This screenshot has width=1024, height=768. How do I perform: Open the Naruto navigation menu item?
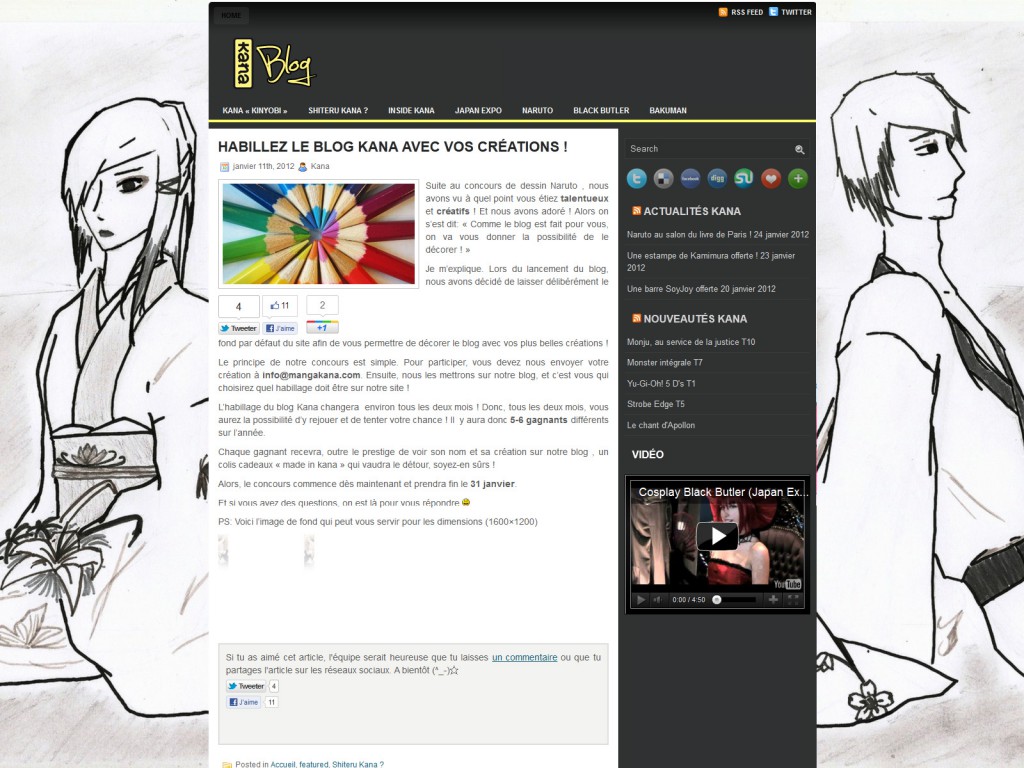537,111
